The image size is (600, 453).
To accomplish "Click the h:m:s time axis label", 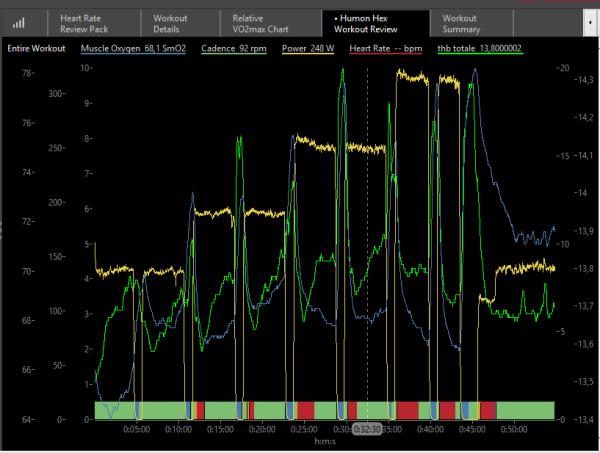I will pyautogui.click(x=324, y=441).
